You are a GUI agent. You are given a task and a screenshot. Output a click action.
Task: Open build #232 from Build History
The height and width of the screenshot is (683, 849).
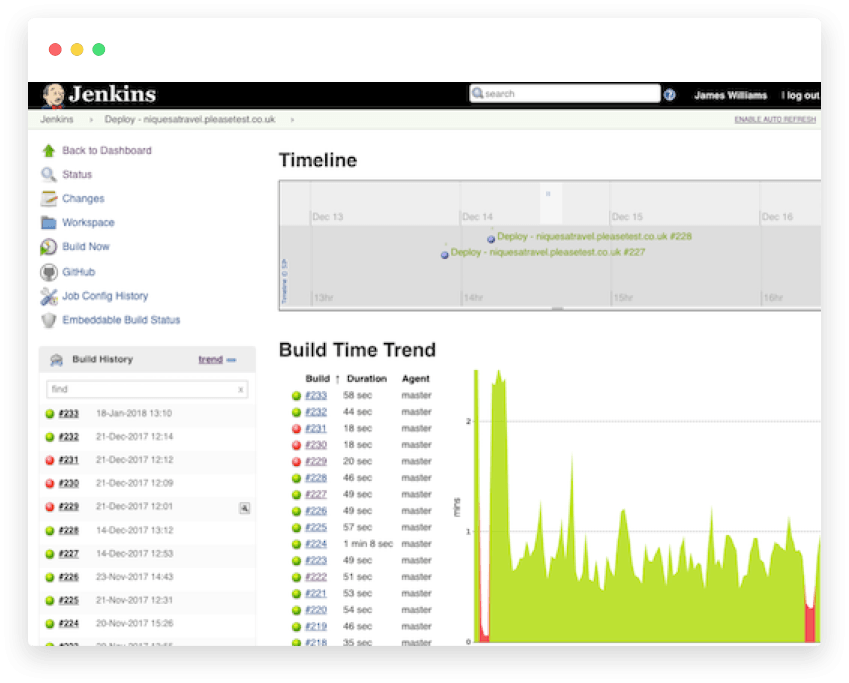coord(69,437)
